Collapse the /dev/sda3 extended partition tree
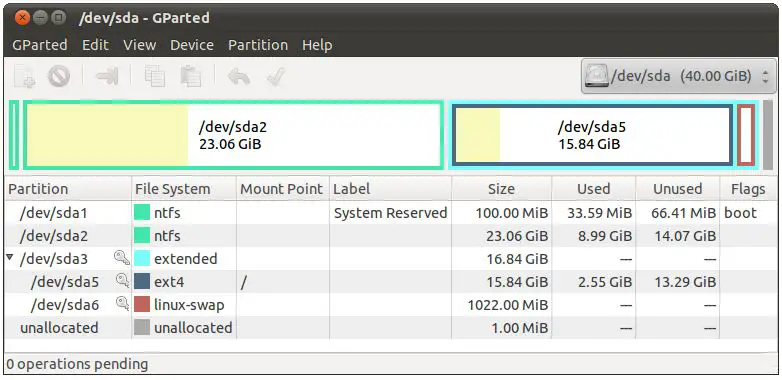The width and height of the screenshot is (782, 380). (10, 258)
